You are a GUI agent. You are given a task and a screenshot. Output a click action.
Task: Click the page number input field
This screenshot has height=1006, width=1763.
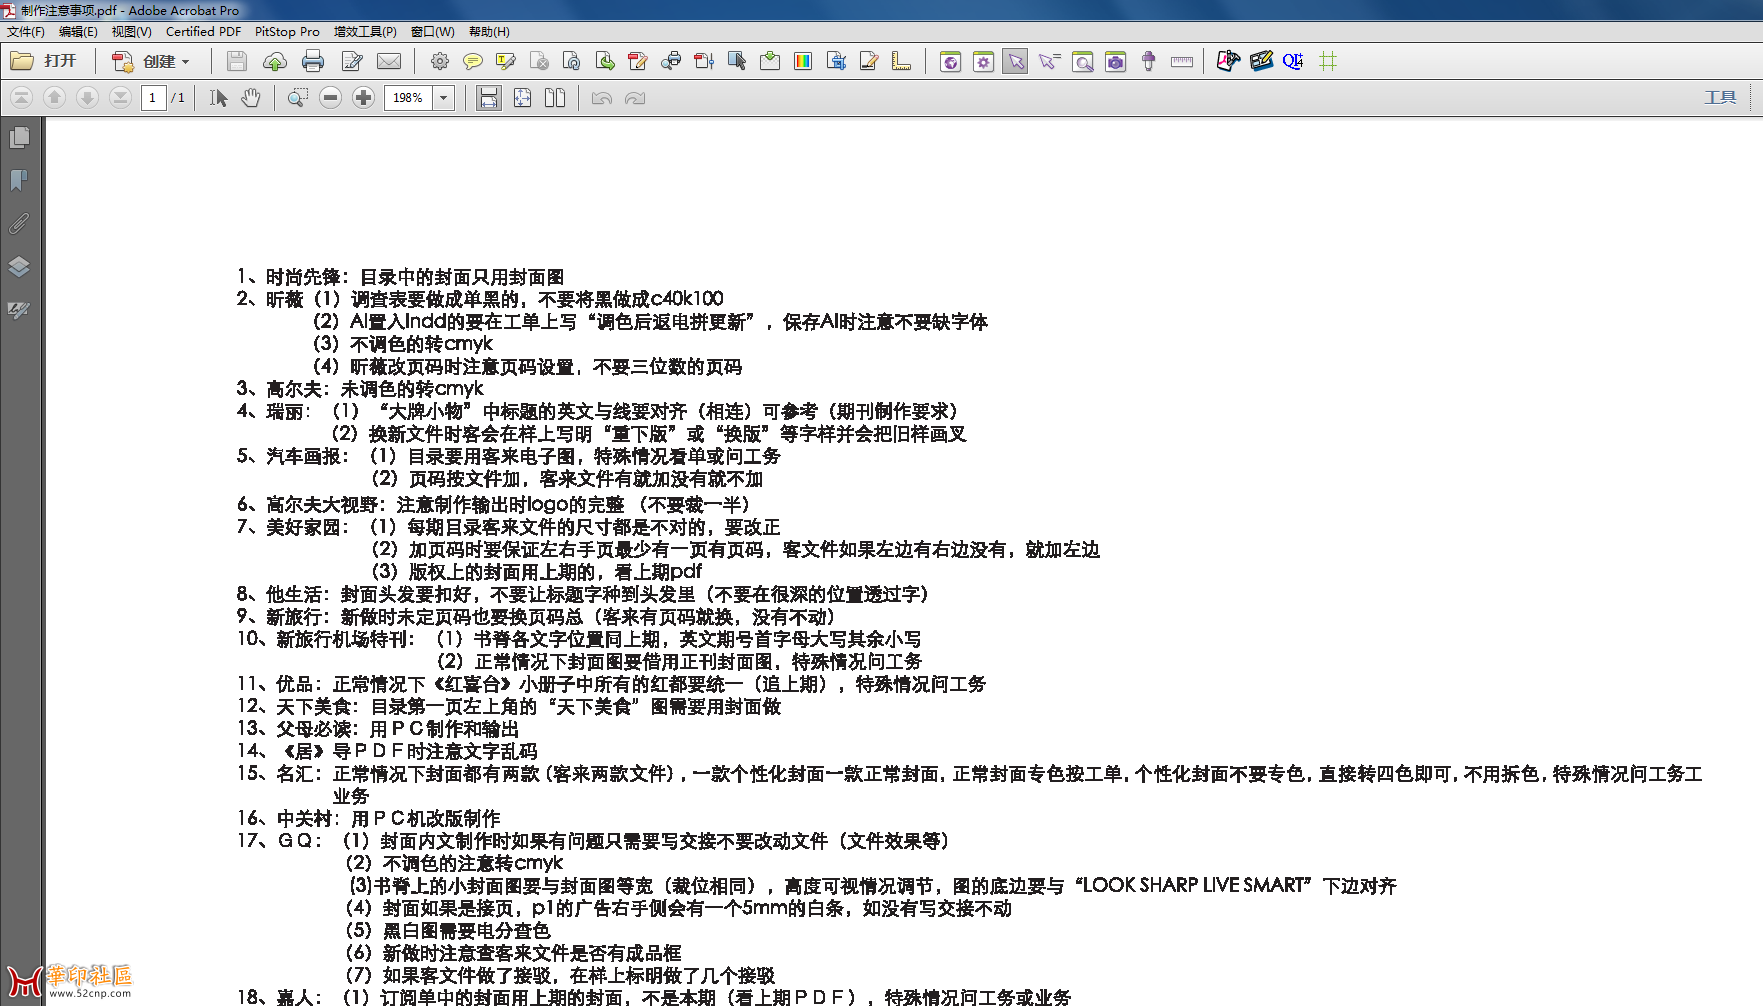[153, 97]
